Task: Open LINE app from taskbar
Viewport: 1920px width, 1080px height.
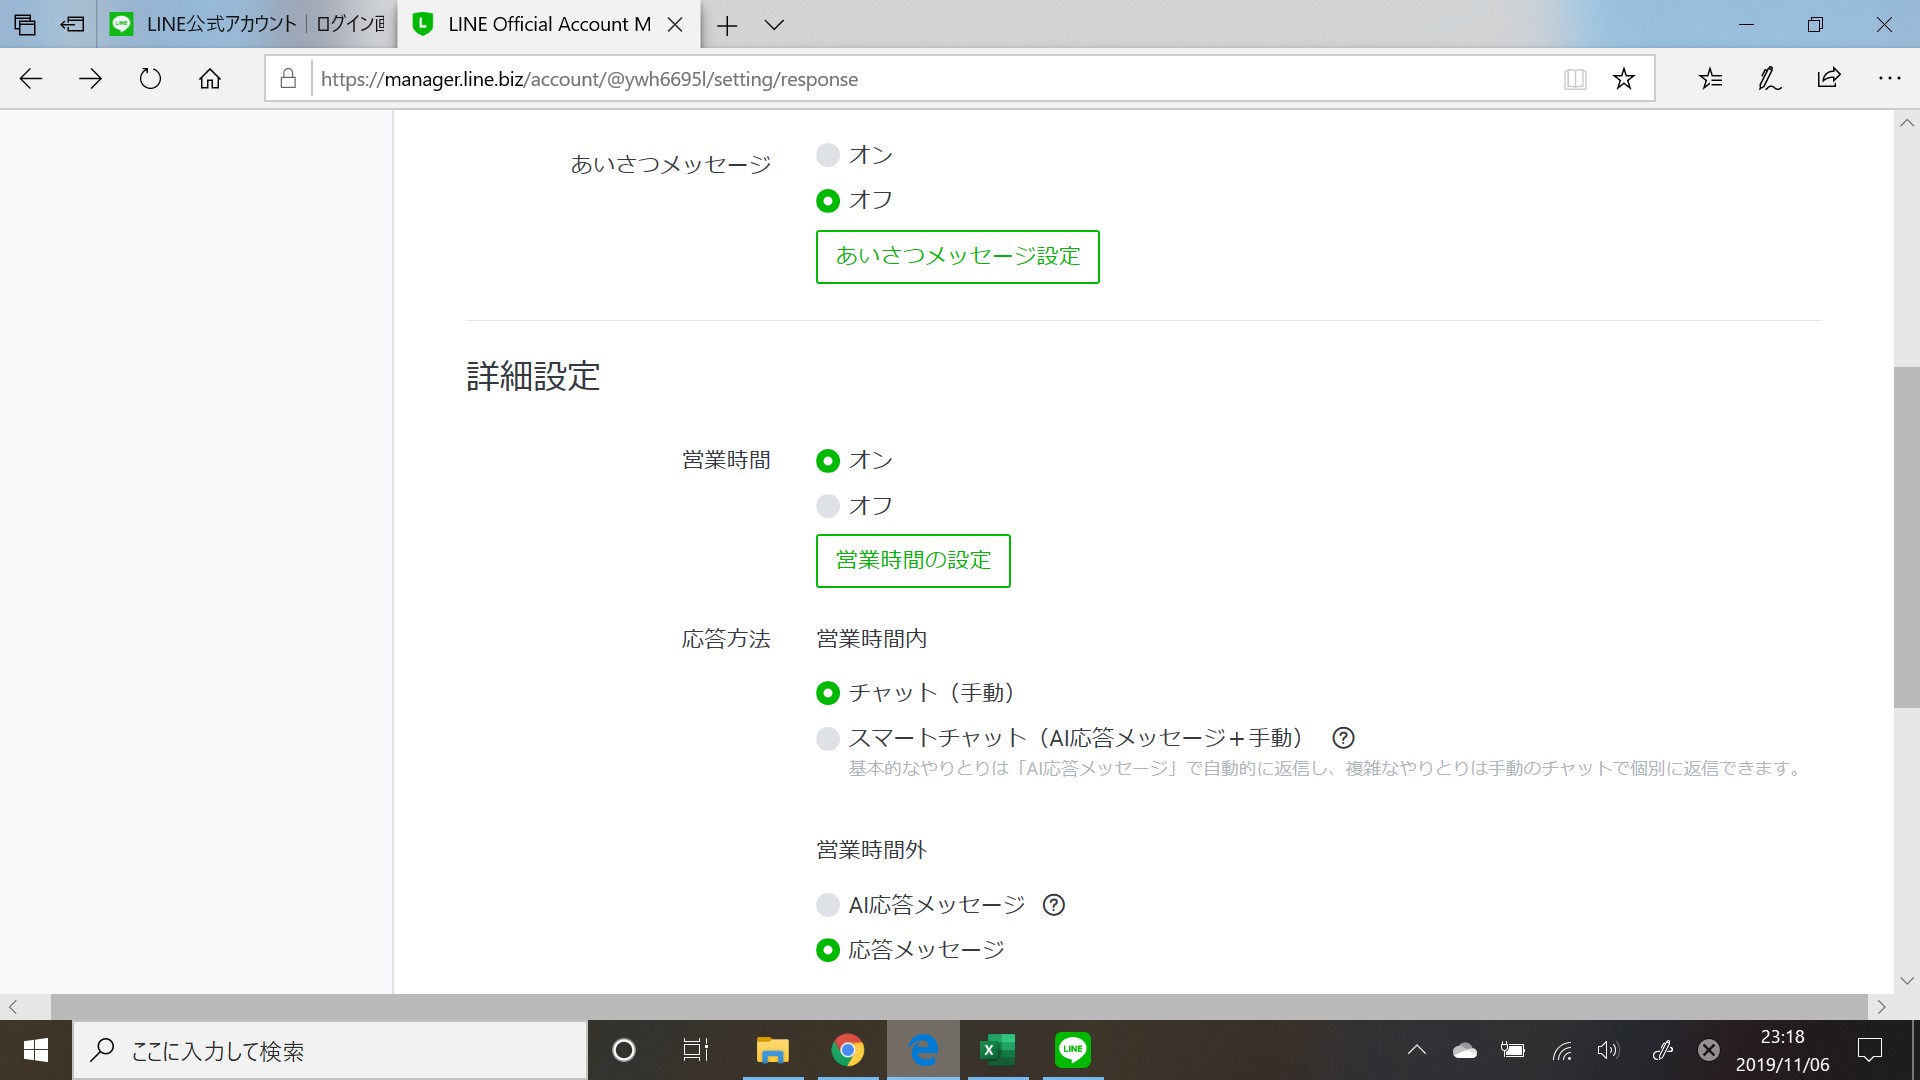Action: [x=1073, y=1050]
